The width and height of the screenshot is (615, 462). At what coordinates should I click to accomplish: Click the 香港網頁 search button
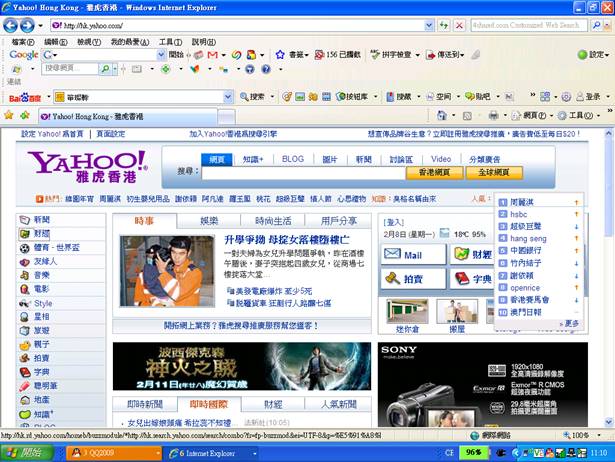point(434,173)
